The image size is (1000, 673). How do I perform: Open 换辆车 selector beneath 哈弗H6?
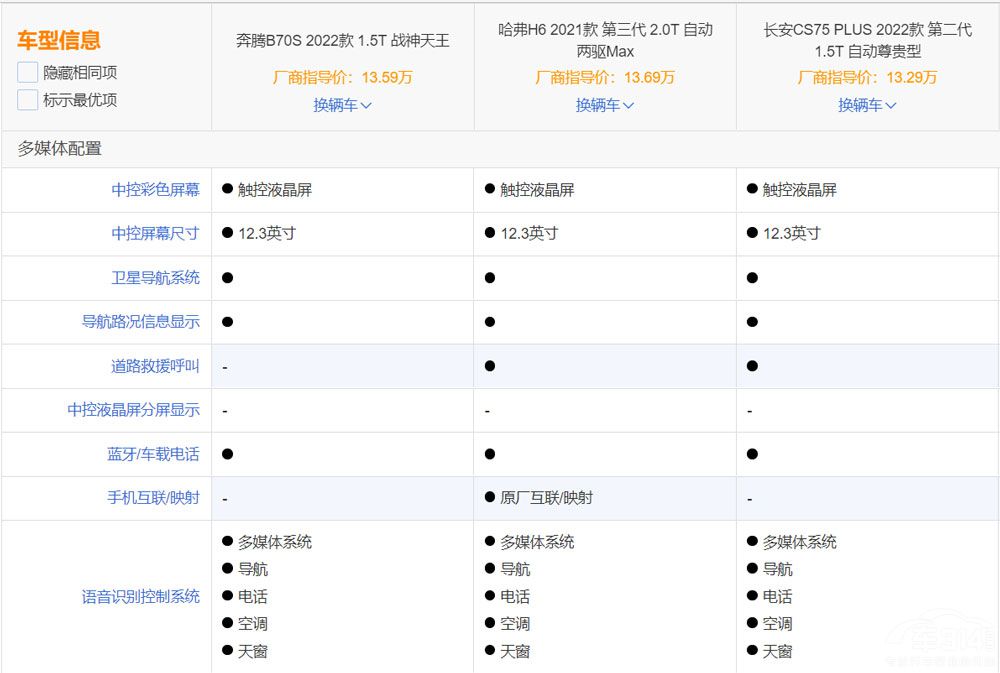(604, 105)
